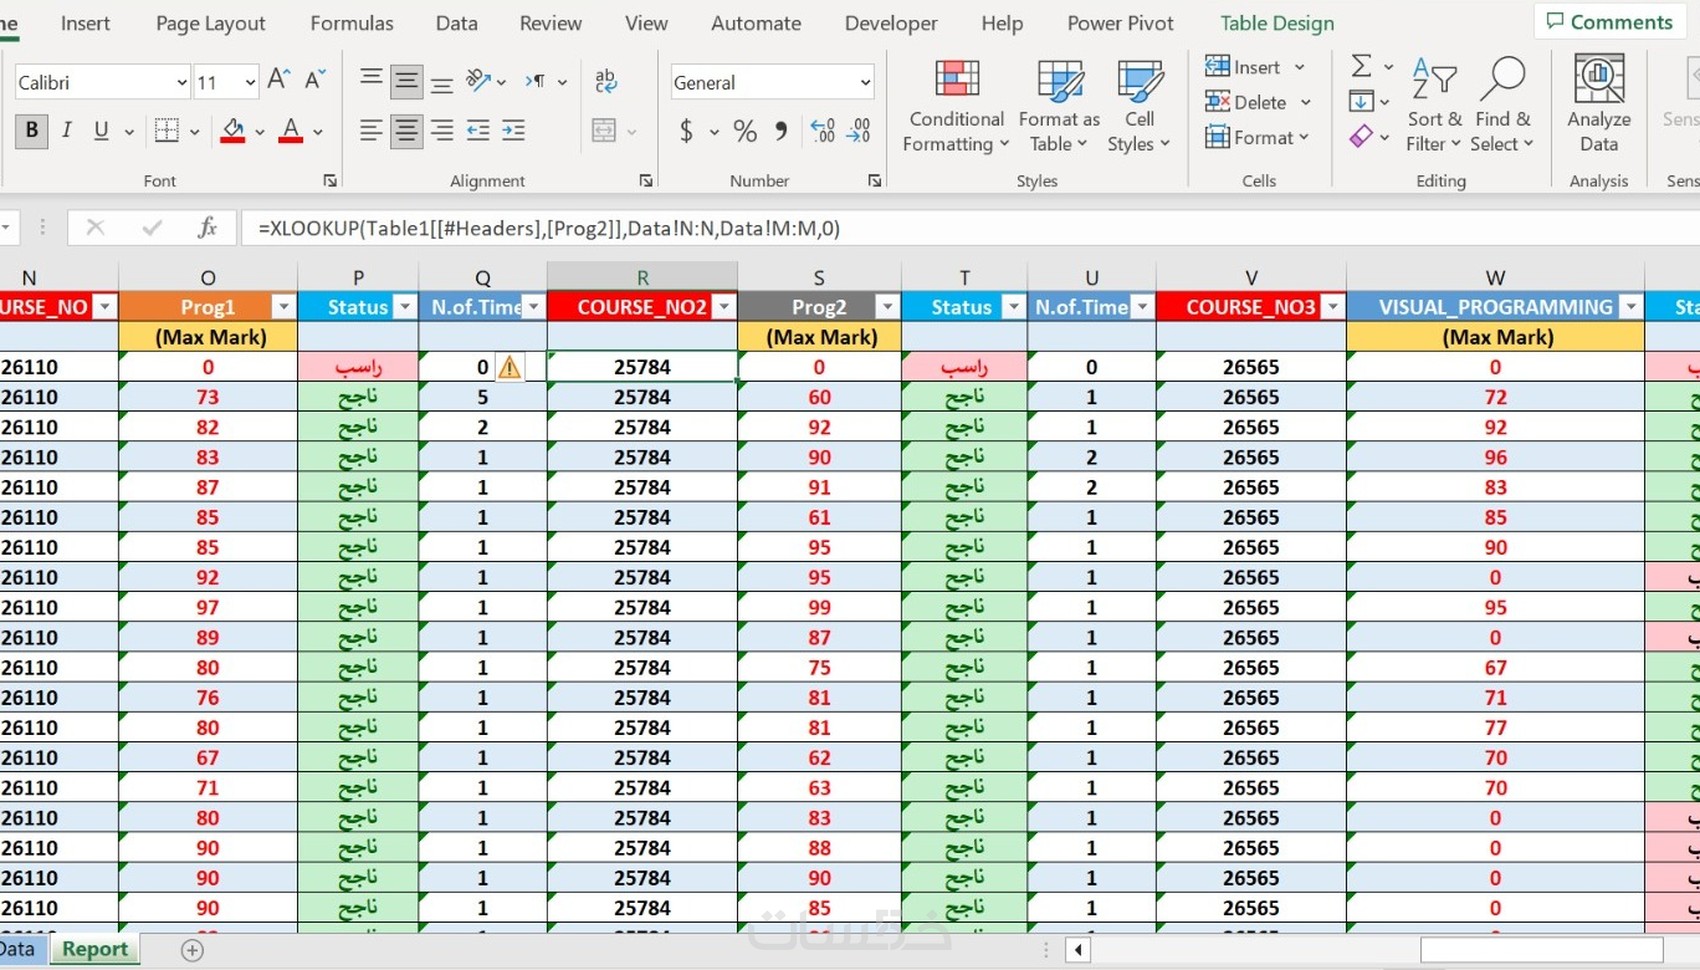Align text to the right

[442, 130]
